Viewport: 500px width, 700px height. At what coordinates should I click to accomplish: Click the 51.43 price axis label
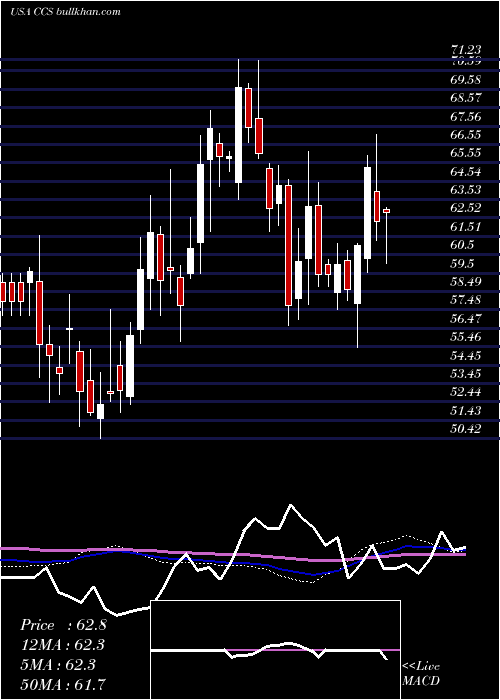(x=466, y=410)
